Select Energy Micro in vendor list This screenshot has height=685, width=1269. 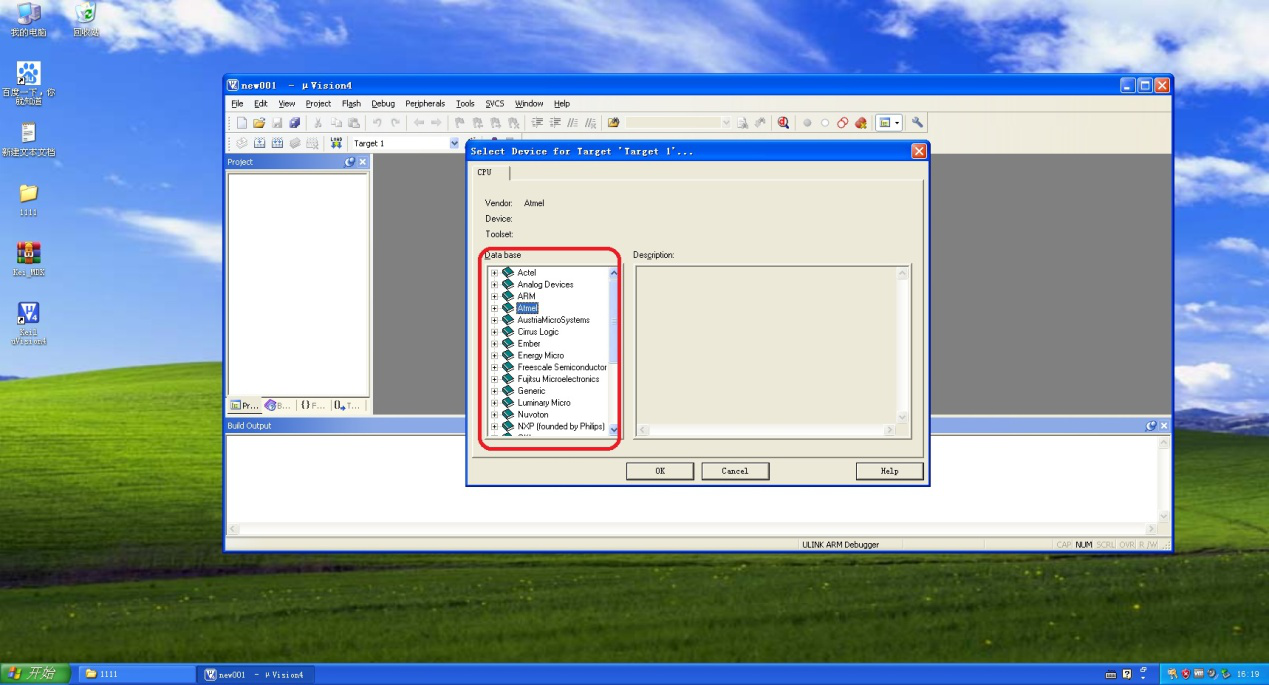coord(540,356)
